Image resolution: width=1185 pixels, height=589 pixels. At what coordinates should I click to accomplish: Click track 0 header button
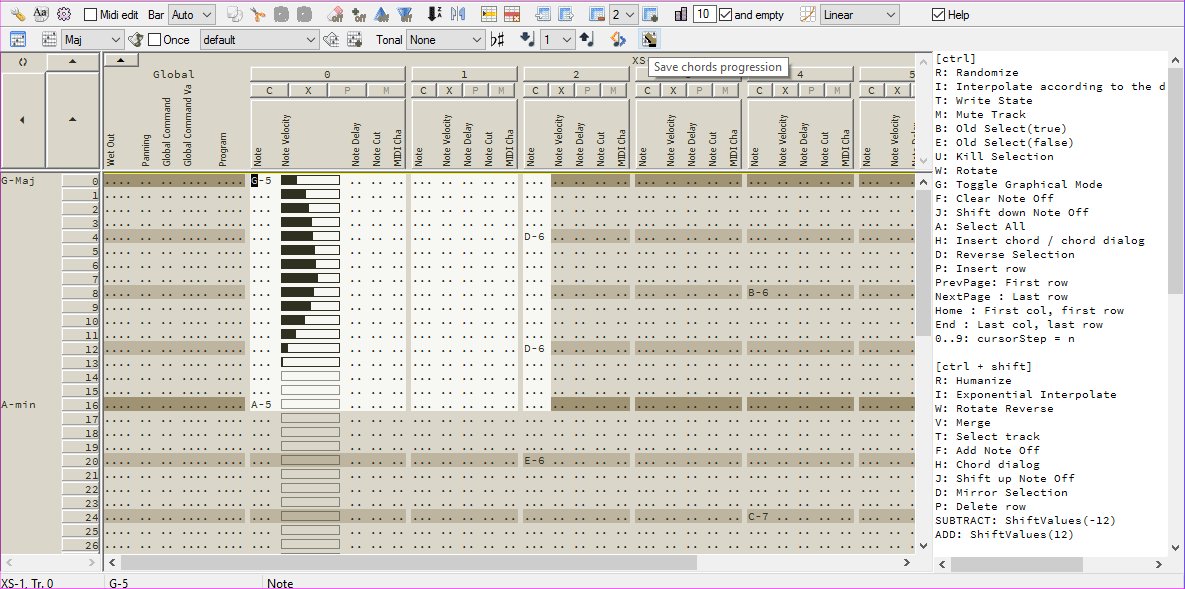[327, 74]
